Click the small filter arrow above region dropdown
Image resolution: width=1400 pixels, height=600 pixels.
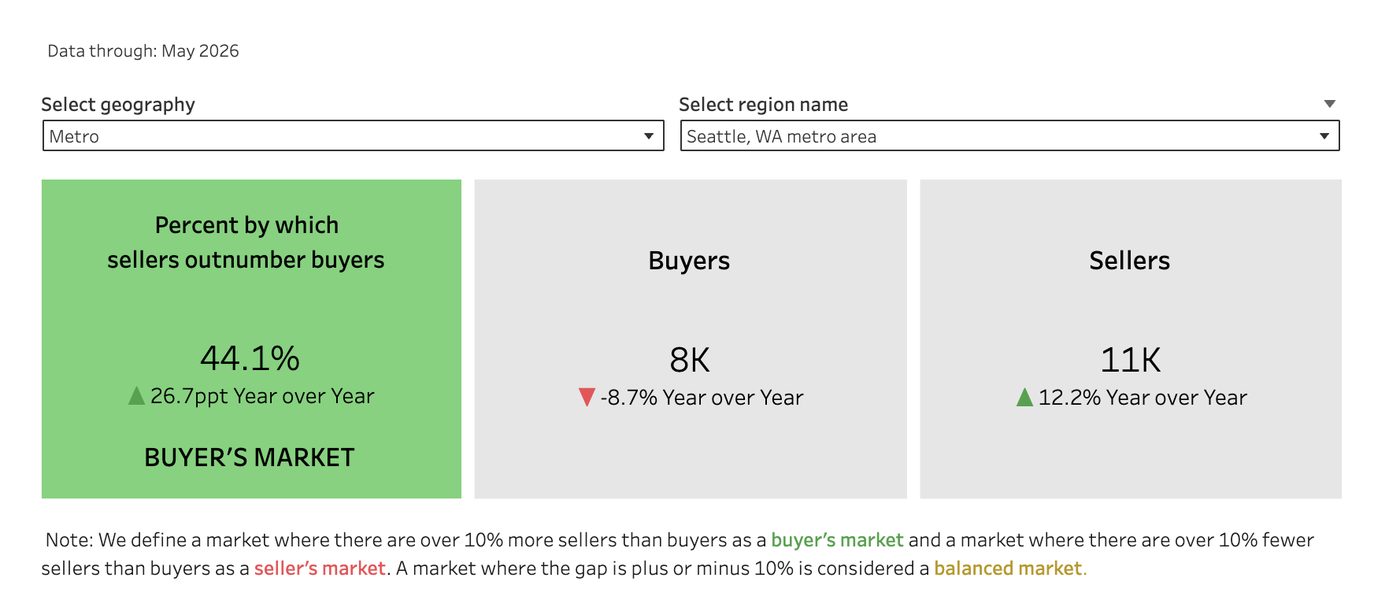click(x=1329, y=104)
